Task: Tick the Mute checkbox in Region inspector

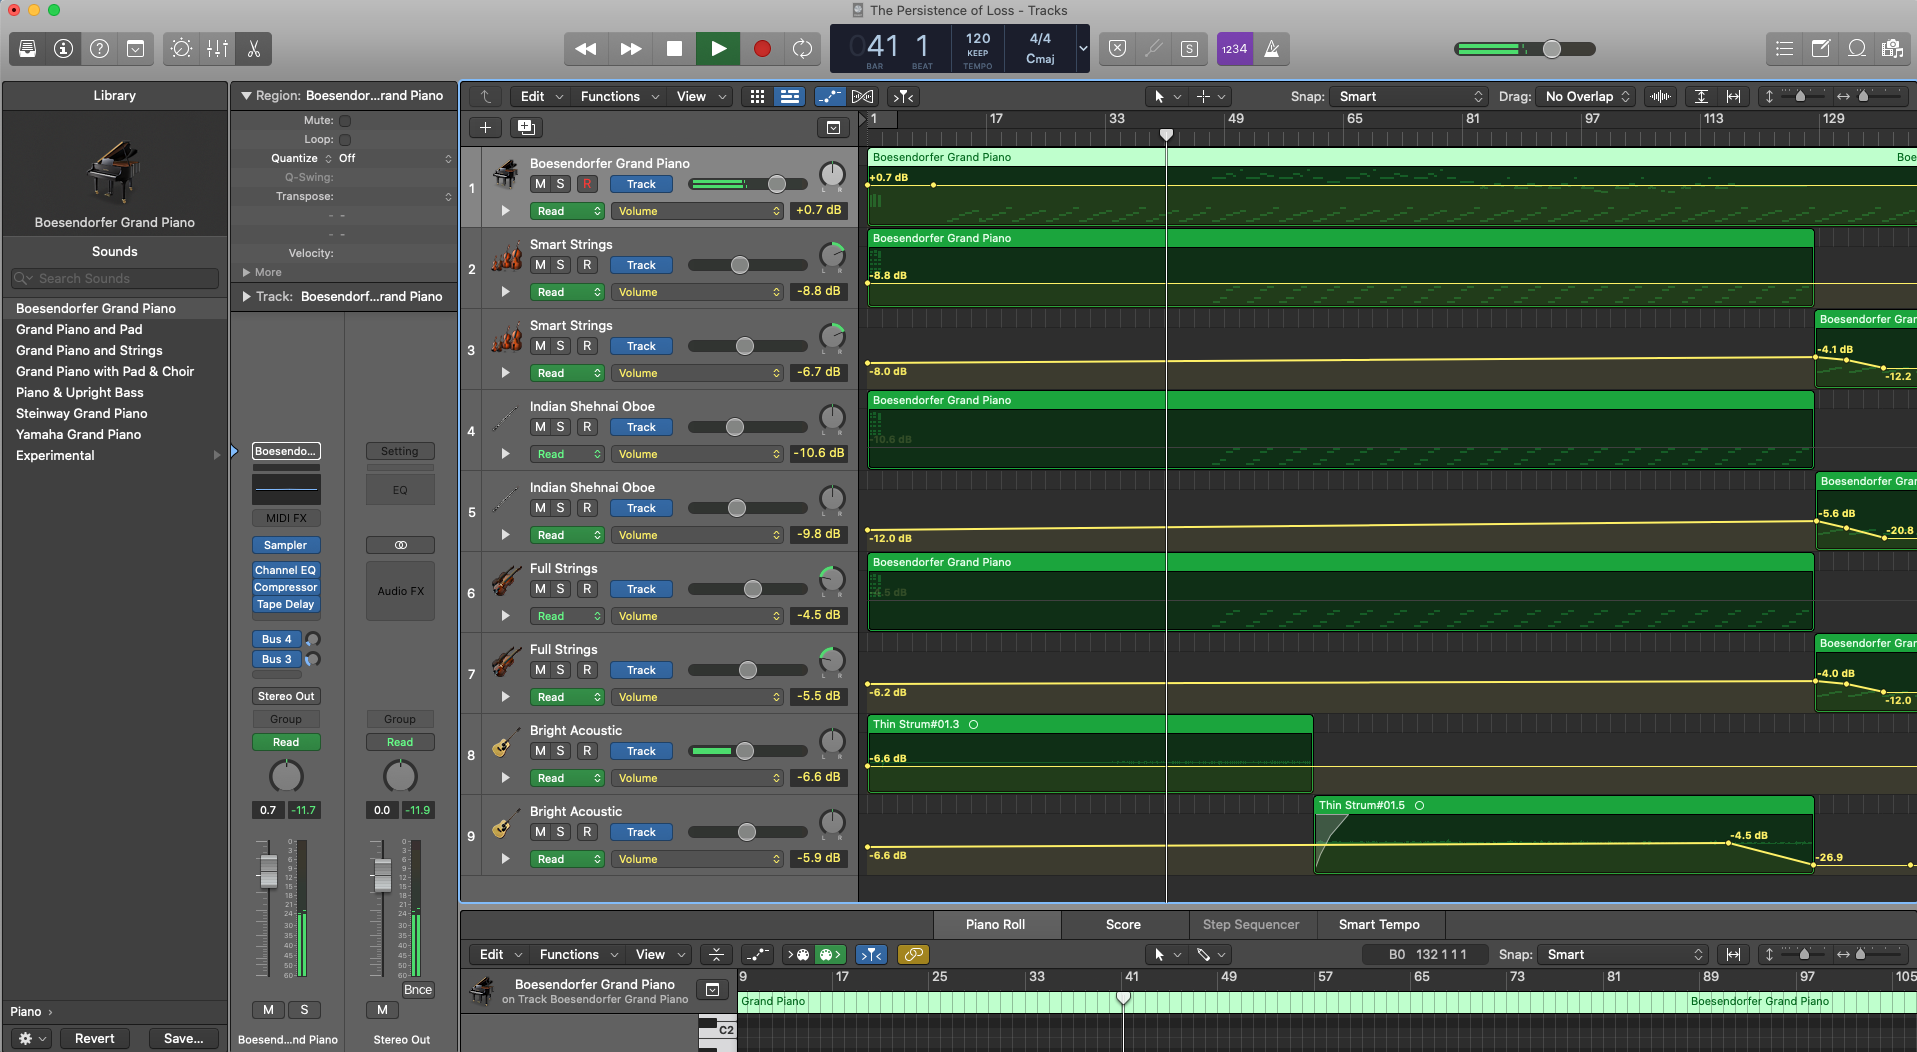Action: (x=345, y=120)
